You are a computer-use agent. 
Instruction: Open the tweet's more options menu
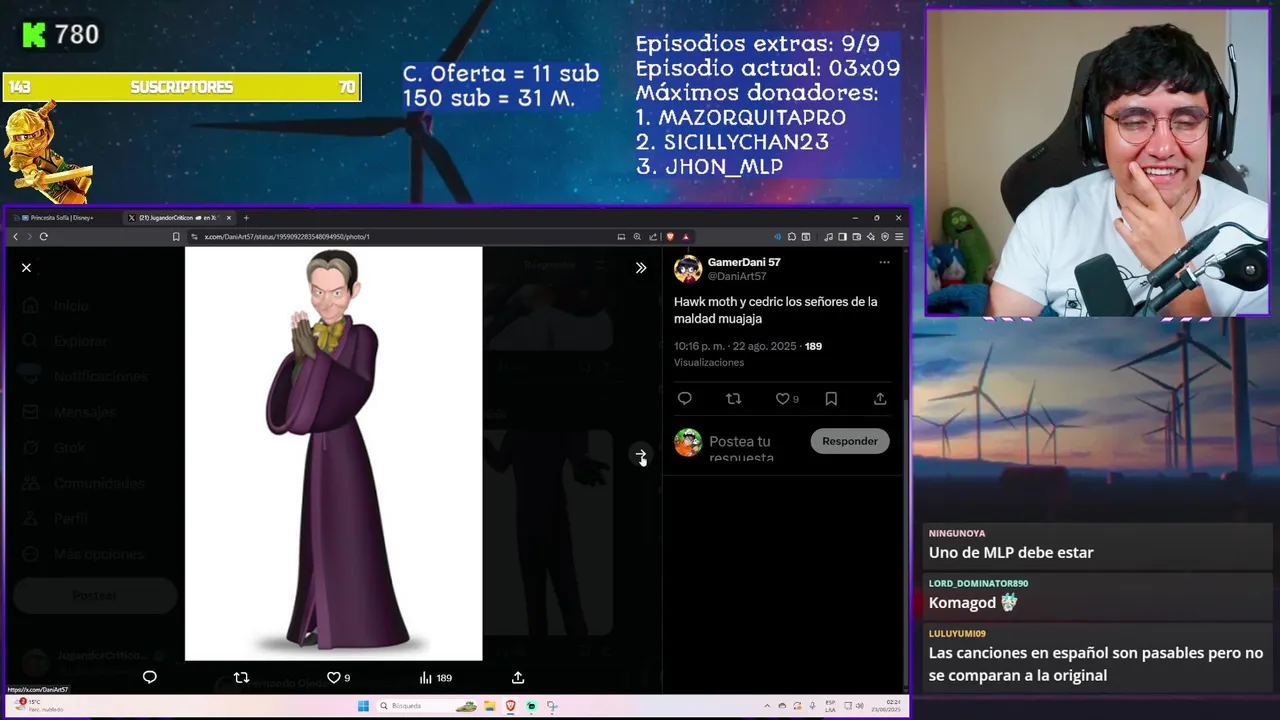click(884, 262)
